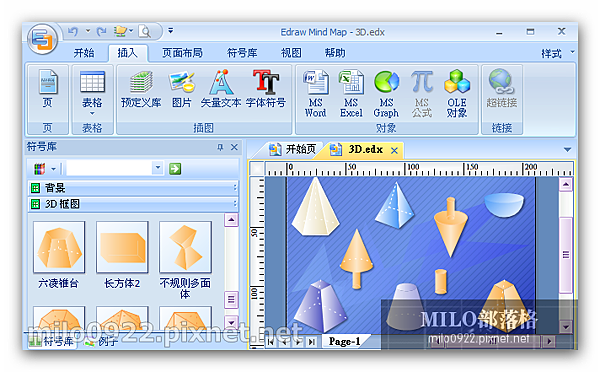Insert vector text 矢量文本
Image resolution: width=600 pixels, height=372 pixels.
pyautogui.click(x=221, y=89)
